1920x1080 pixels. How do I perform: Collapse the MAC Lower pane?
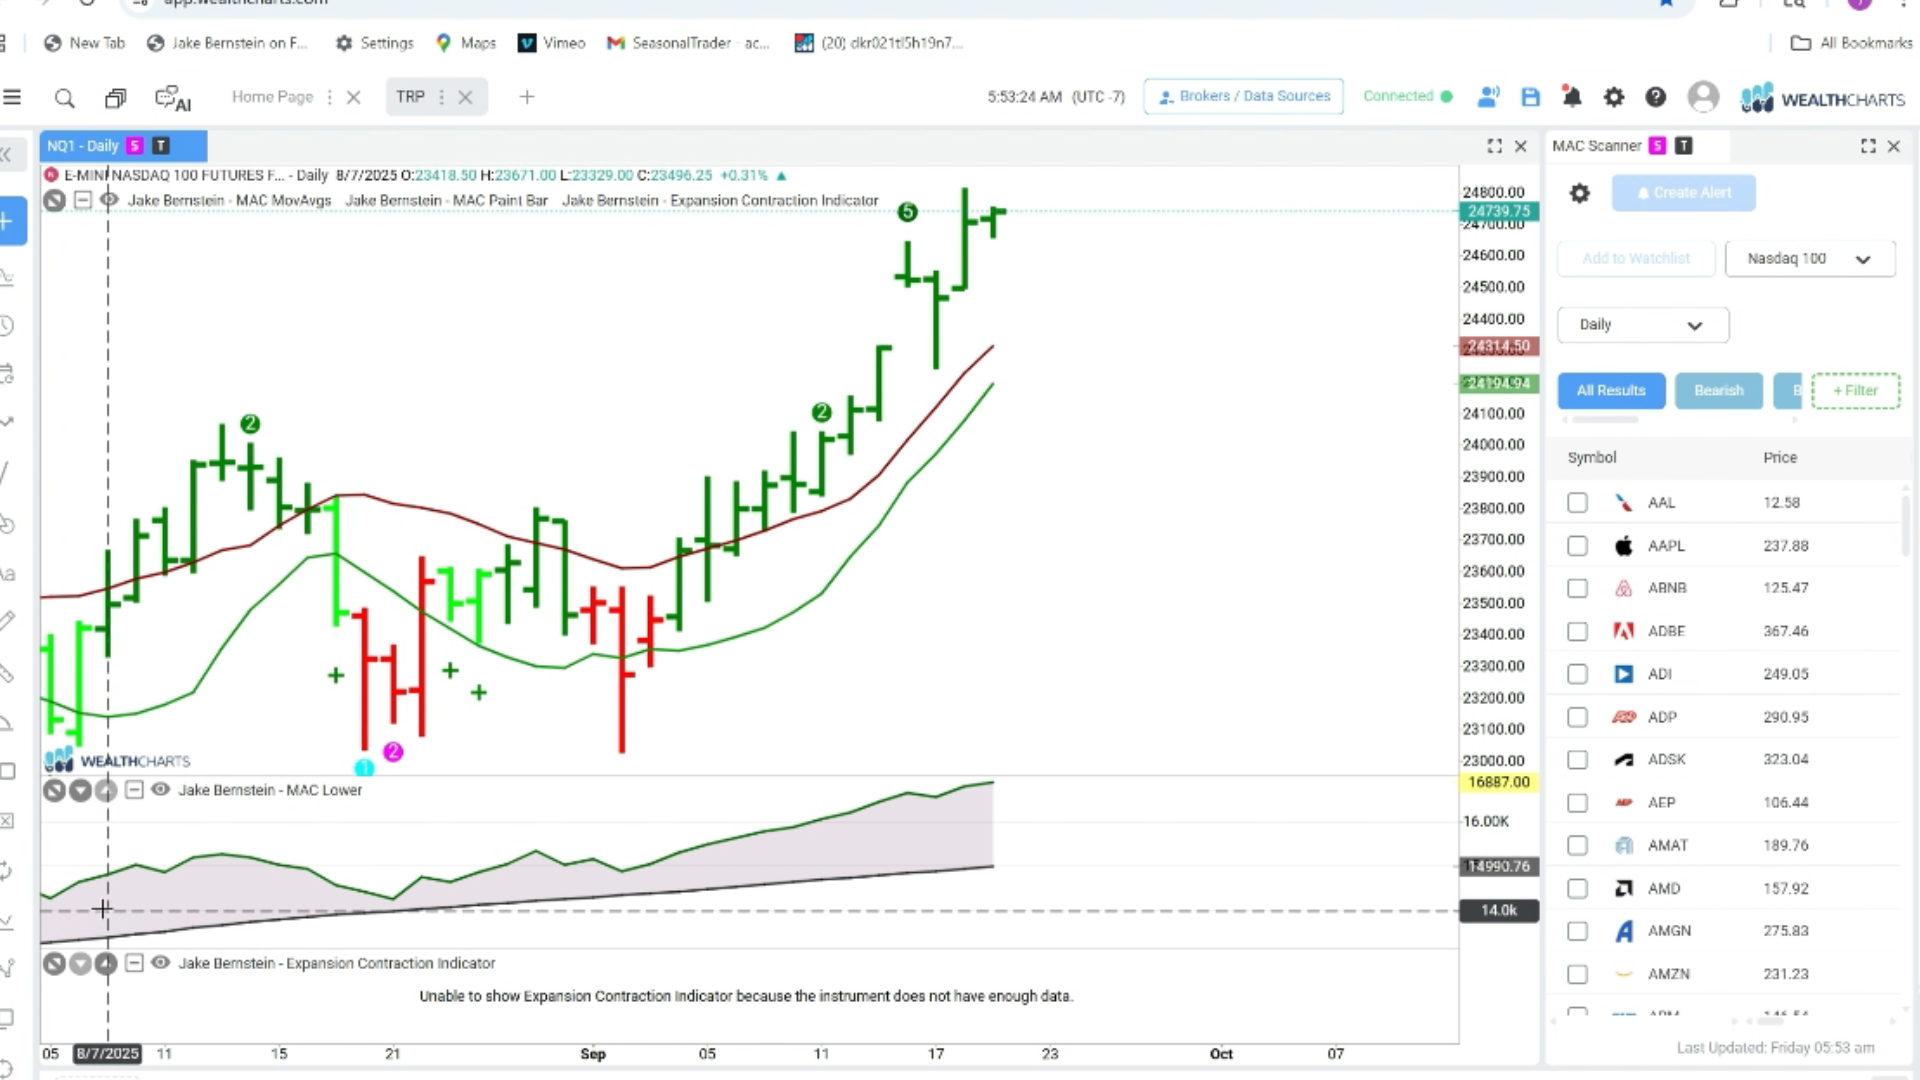coord(134,790)
